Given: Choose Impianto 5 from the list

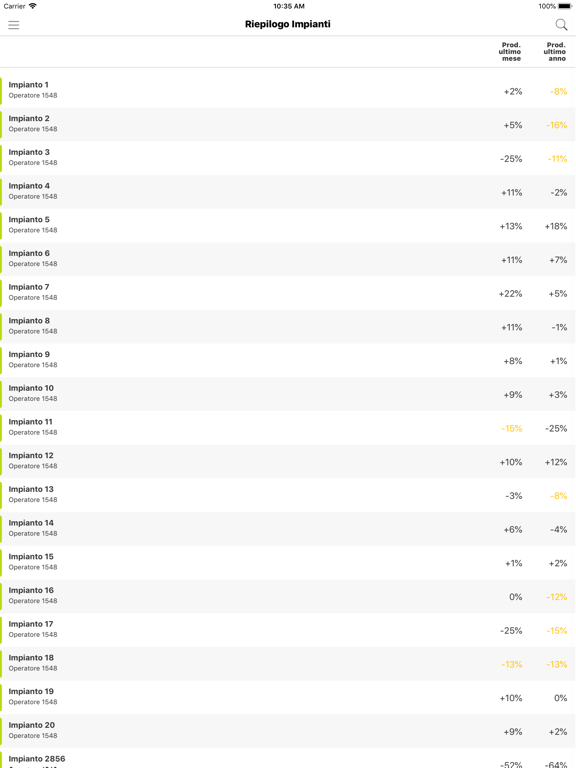Looking at the screenshot, I should click(x=288, y=226).
